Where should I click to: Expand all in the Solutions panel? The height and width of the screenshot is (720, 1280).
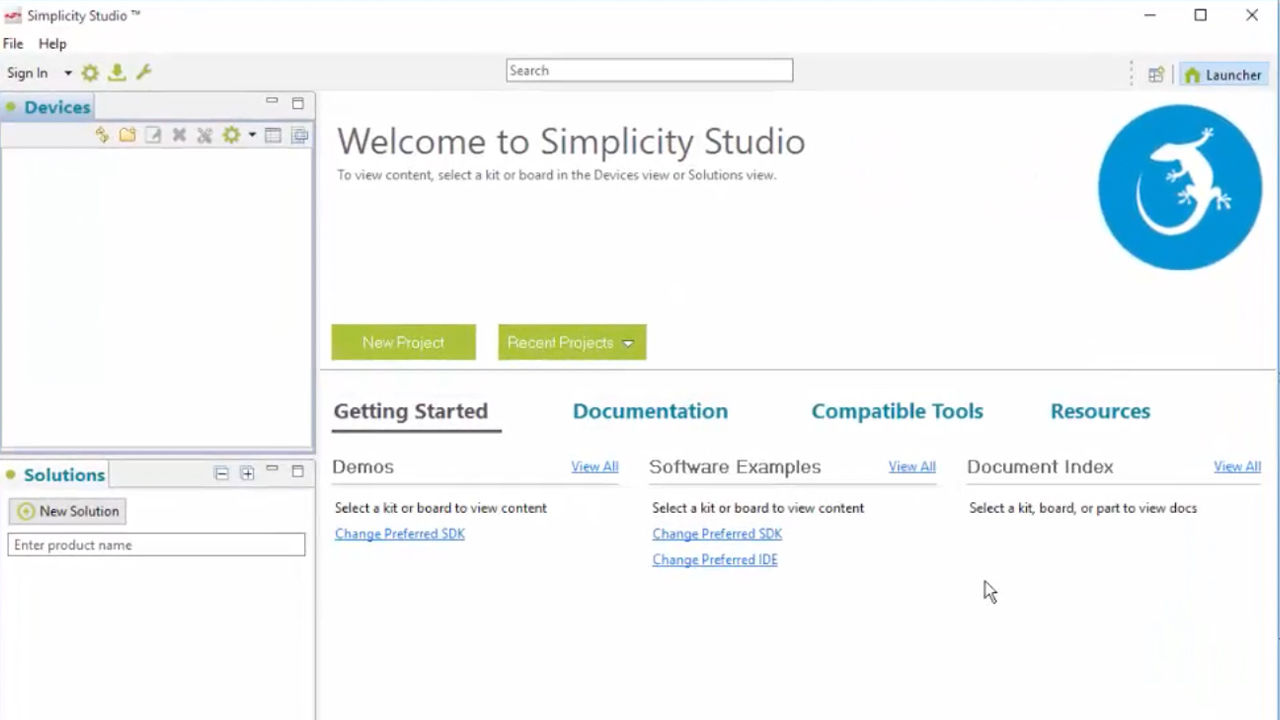click(247, 473)
